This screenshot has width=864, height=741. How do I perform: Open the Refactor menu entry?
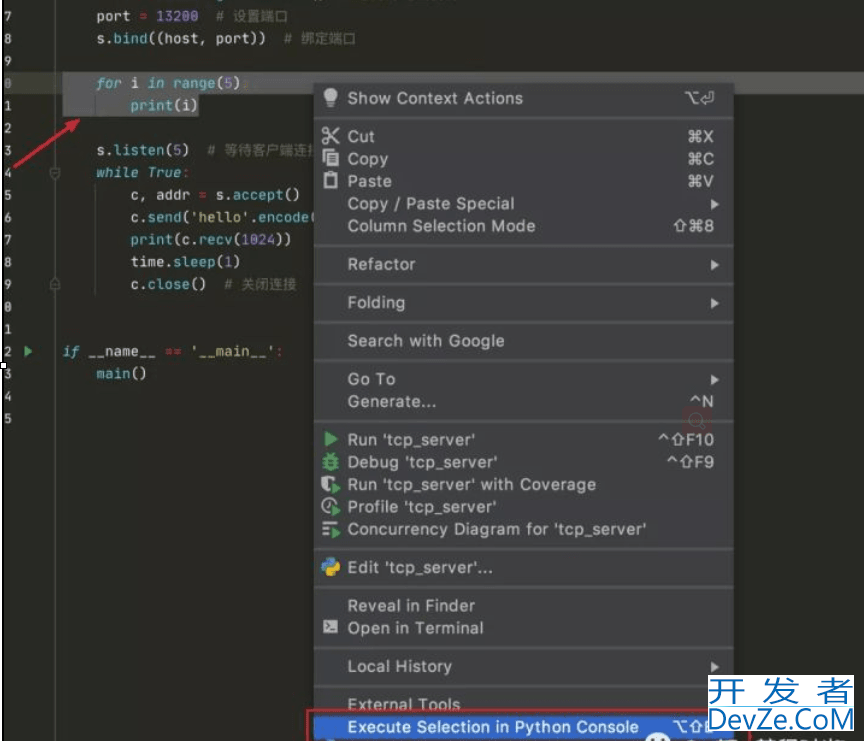click(523, 264)
